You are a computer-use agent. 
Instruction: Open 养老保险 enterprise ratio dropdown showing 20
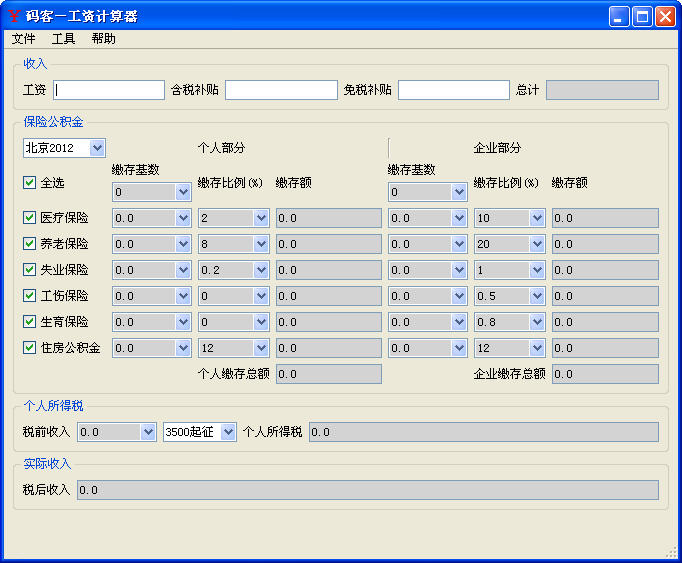click(510, 244)
